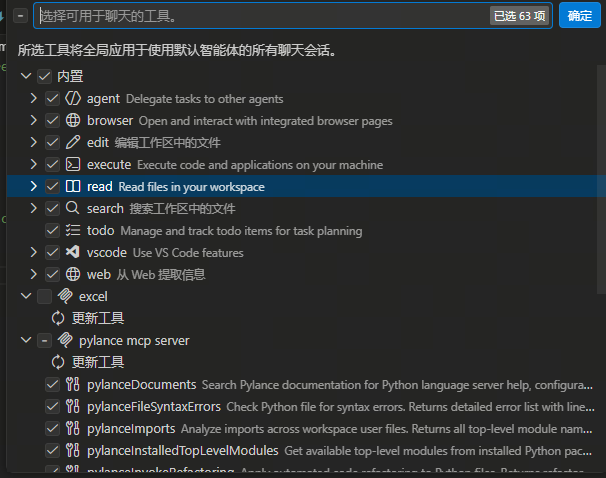
Task: Click the web globe icon
Action: (73, 274)
